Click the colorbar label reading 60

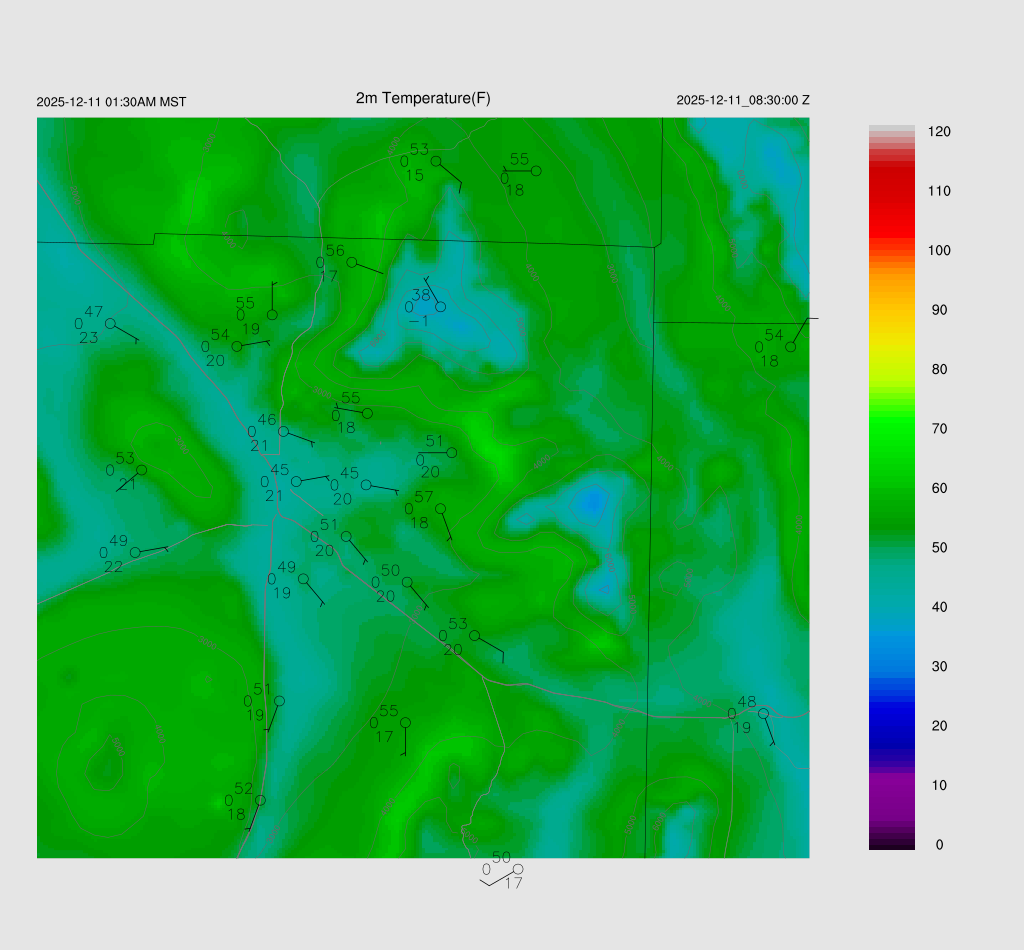939,488
